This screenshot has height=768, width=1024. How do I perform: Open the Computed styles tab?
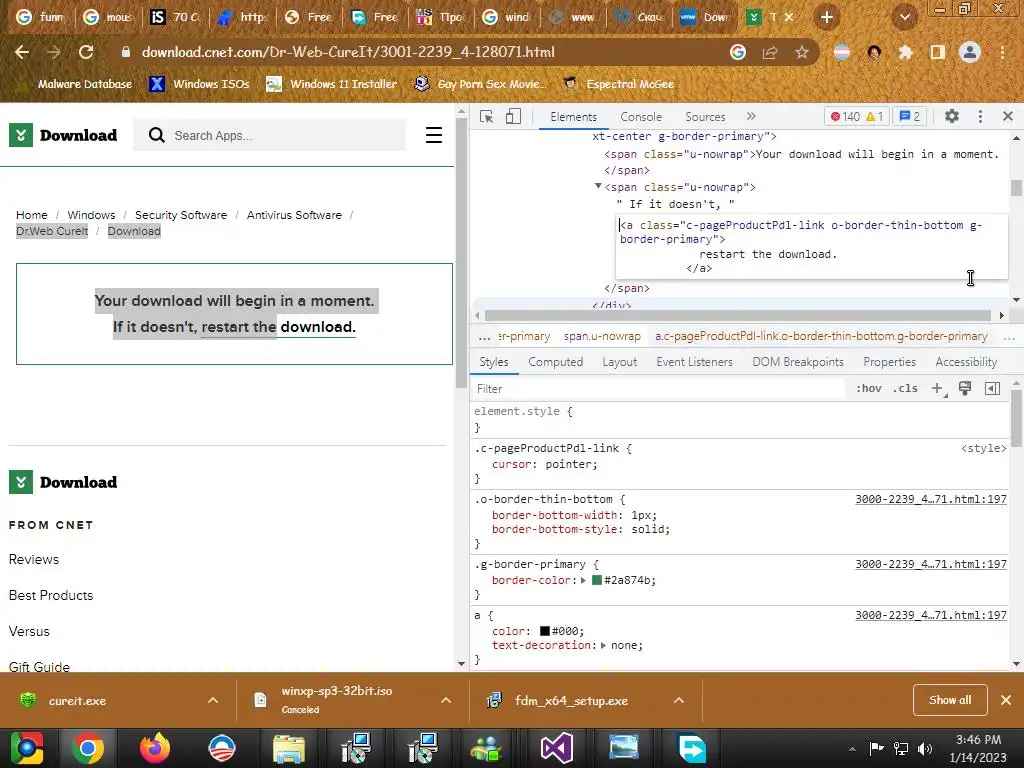(555, 362)
